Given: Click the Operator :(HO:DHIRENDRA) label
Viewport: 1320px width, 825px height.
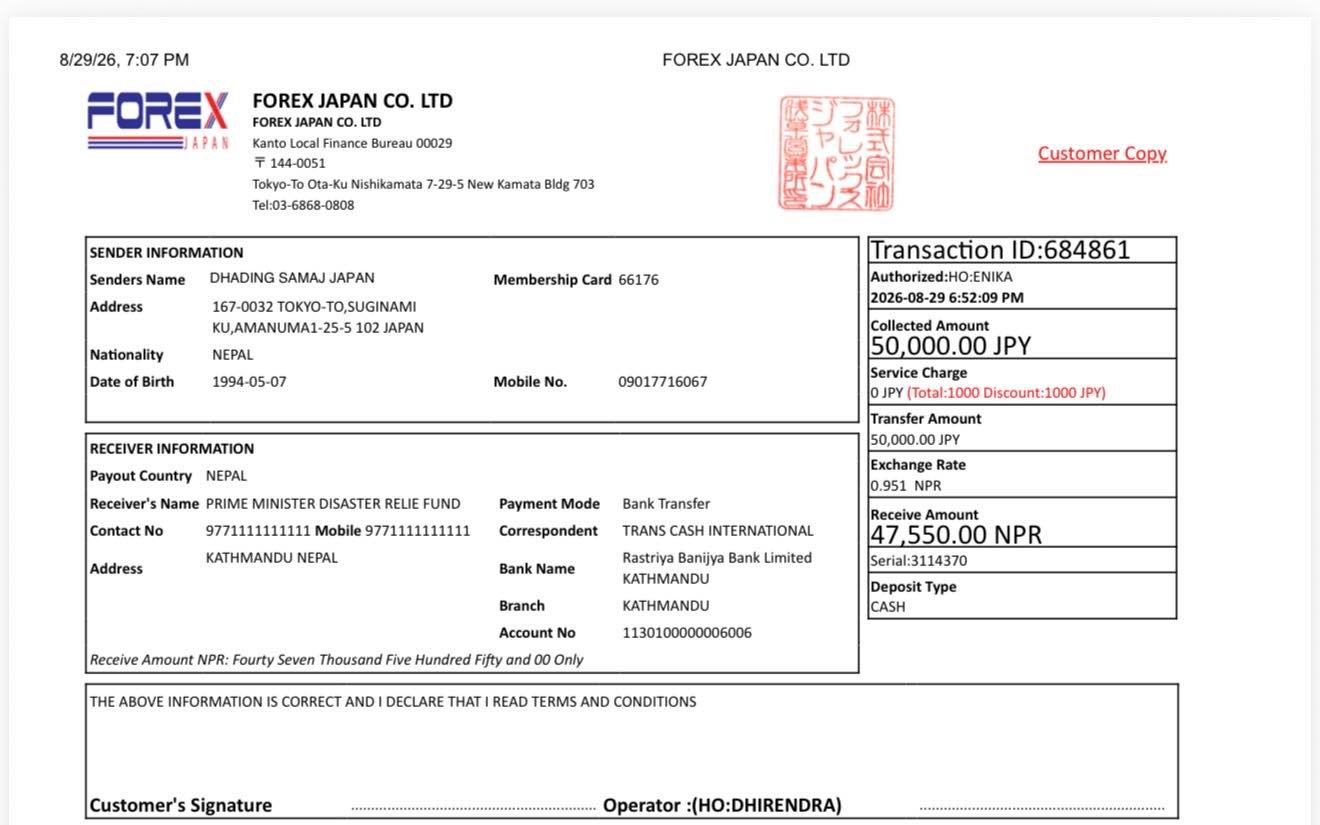Looking at the screenshot, I should (x=722, y=805).
